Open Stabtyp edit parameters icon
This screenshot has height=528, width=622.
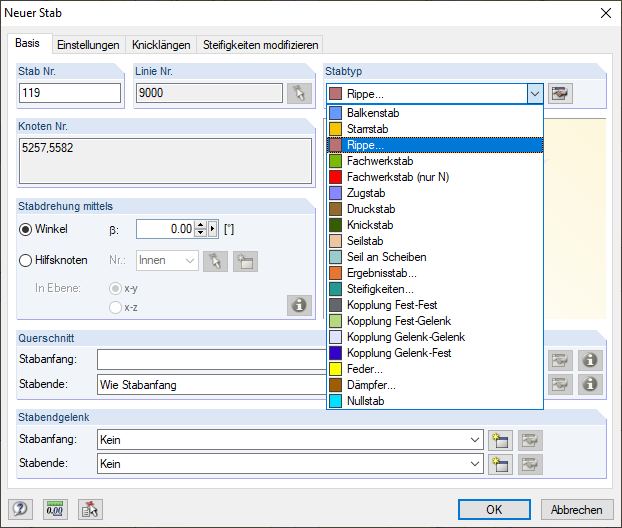coord(560,94)
